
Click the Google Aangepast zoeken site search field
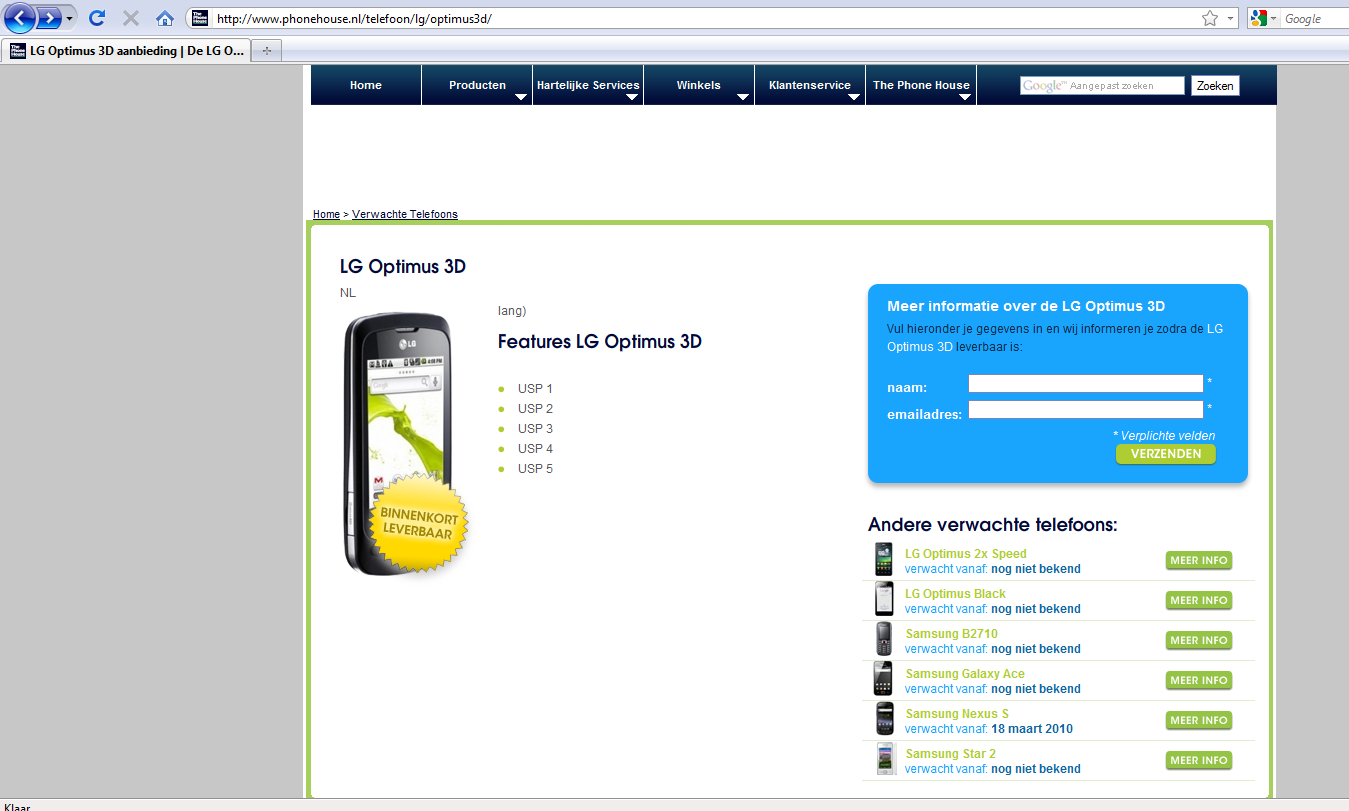coord(1102,86)
